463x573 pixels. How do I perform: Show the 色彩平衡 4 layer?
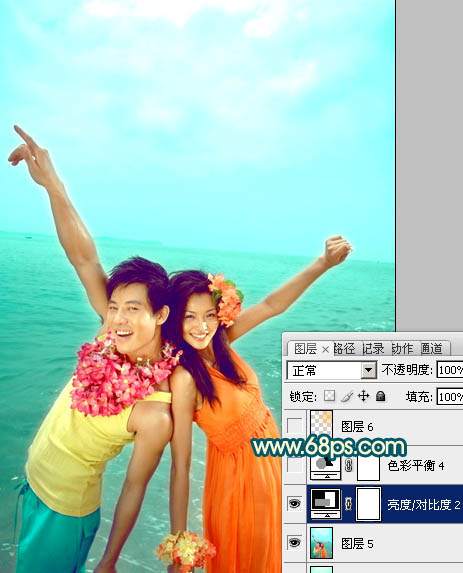coord(295,465)
